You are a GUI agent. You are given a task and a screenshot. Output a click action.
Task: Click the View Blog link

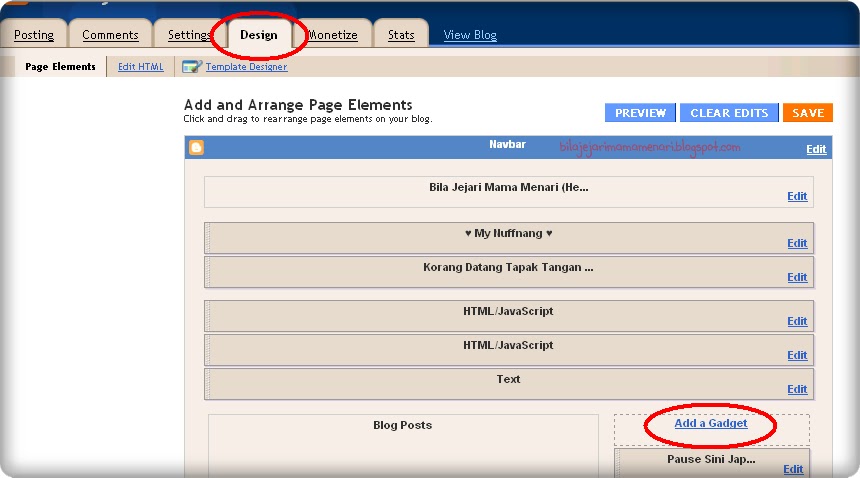(470, 35)
